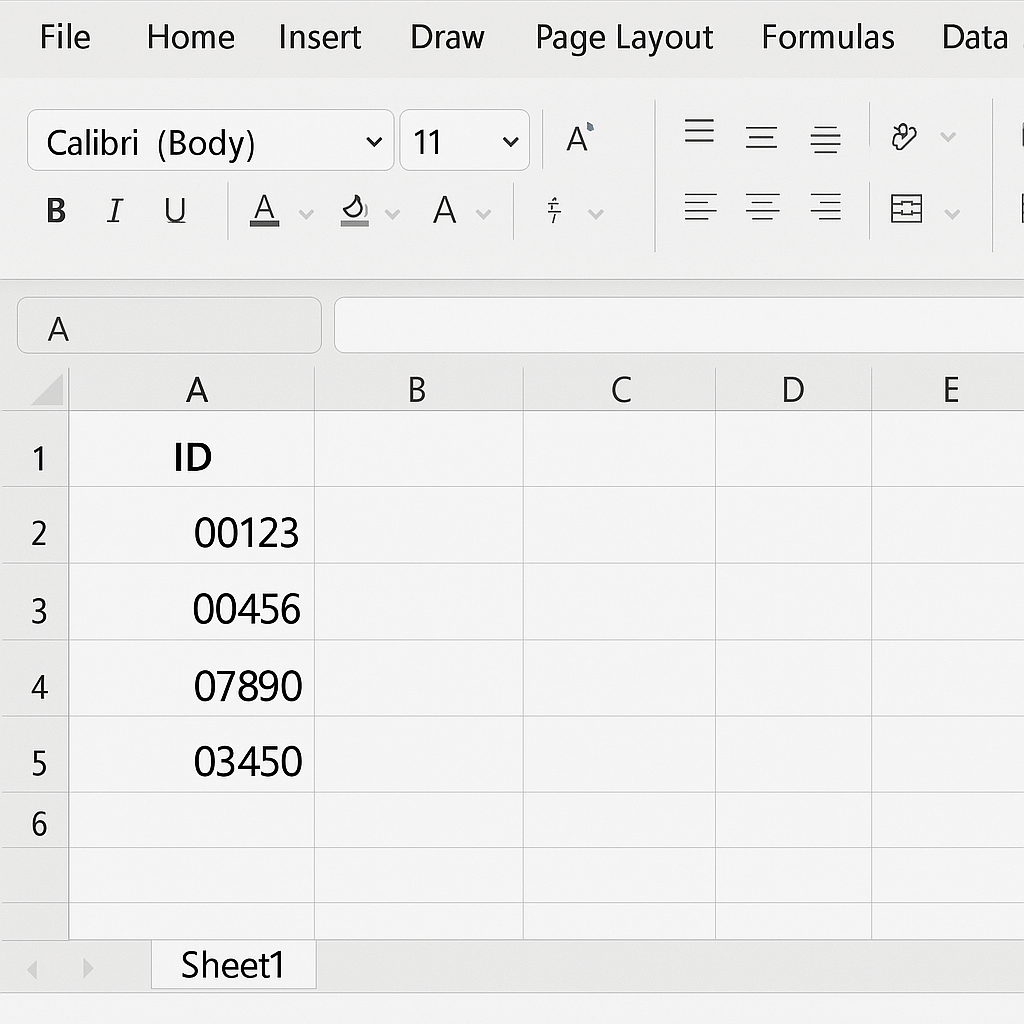1024x1024 pixels.
Task: Left-align the cell text
Action: (699, 208)
